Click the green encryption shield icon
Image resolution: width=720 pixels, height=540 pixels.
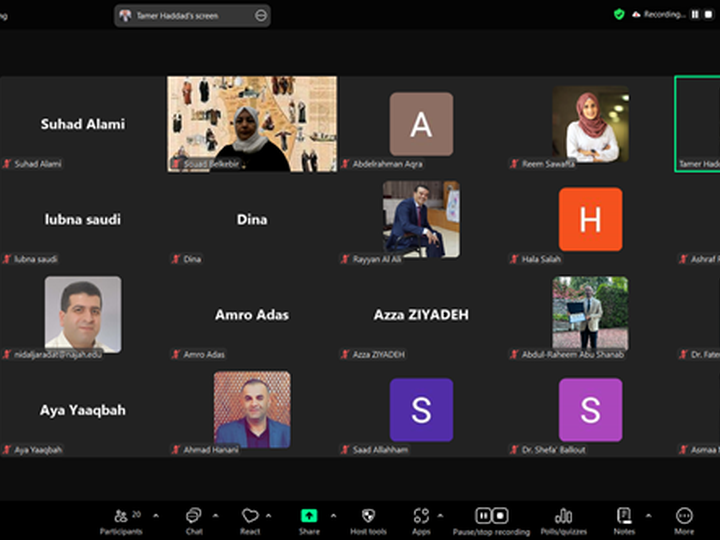click(x=619, y=15)
